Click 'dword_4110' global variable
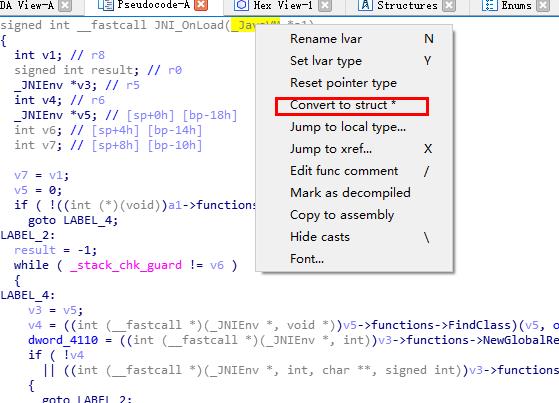The width and height of the screenshot is (559, 403). [x=63, y=340]
